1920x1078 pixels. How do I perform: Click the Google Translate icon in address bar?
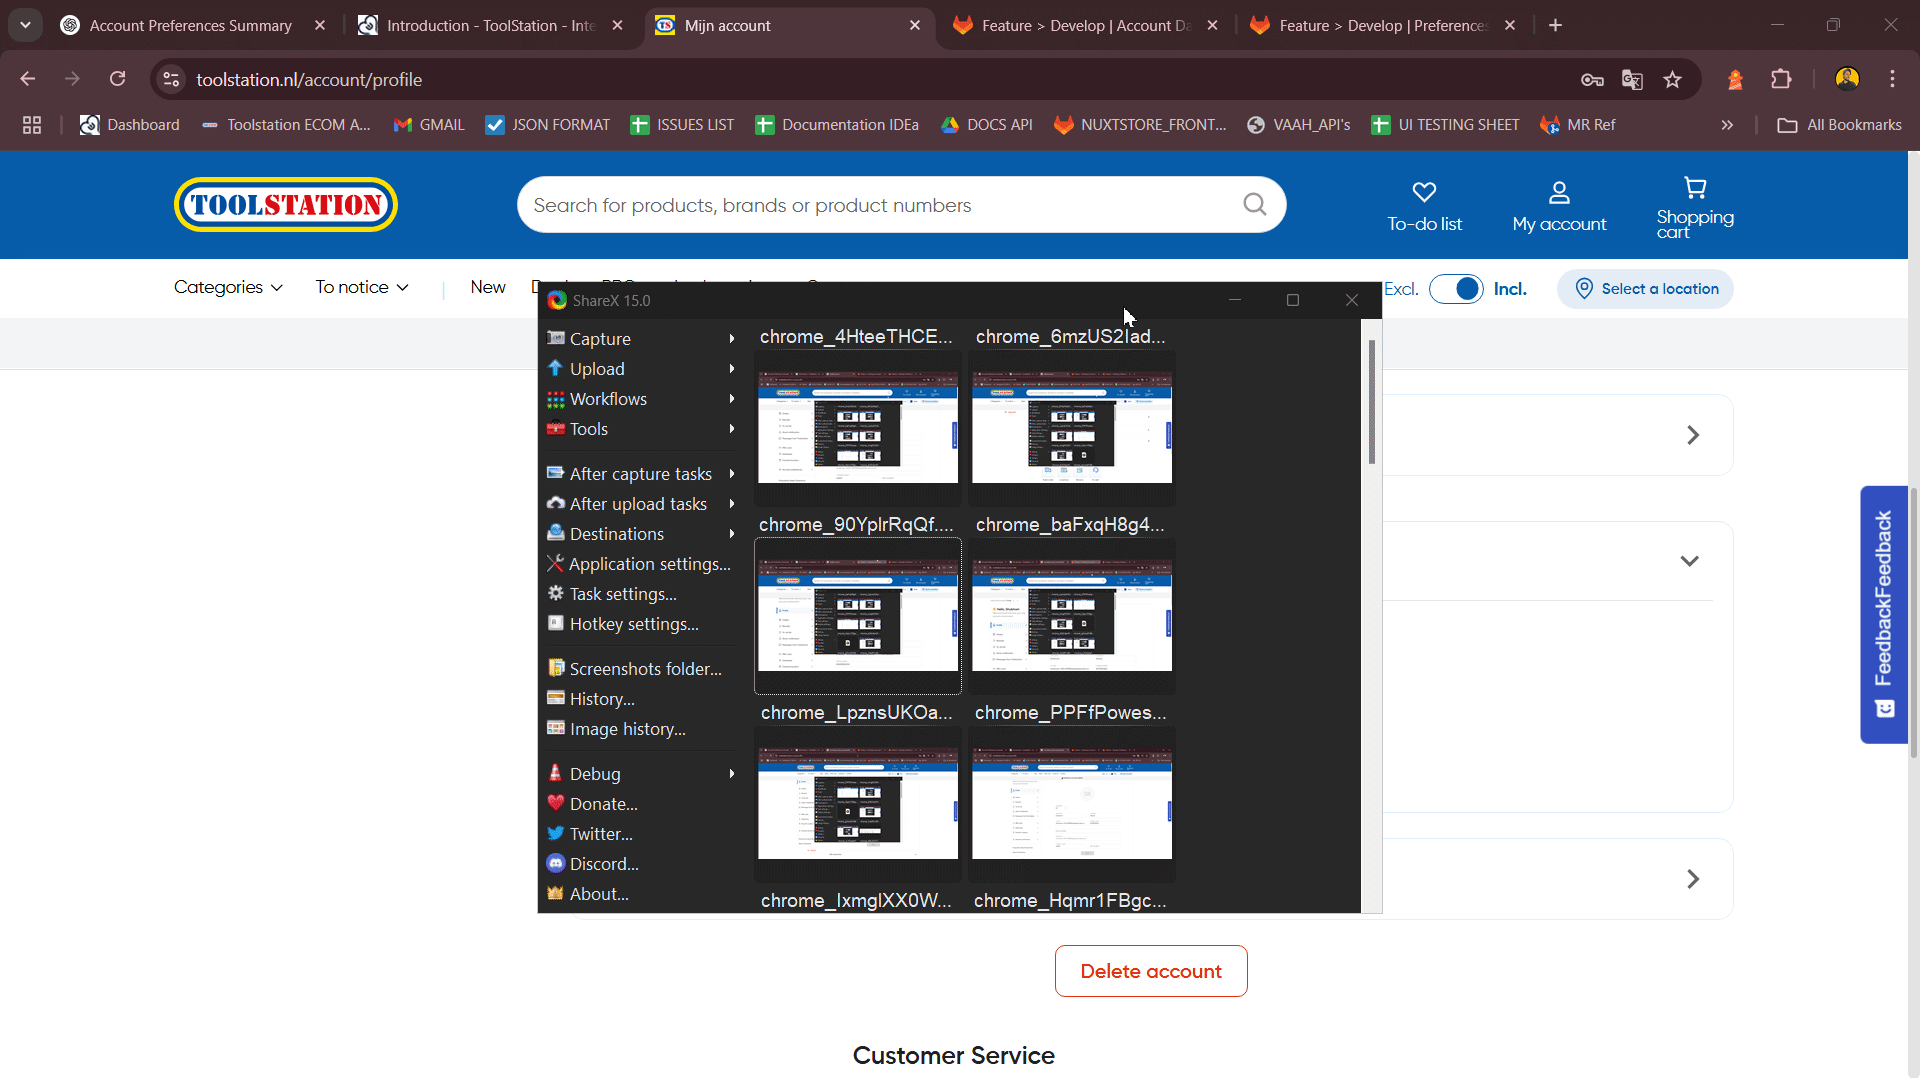tap(1632, 80)
